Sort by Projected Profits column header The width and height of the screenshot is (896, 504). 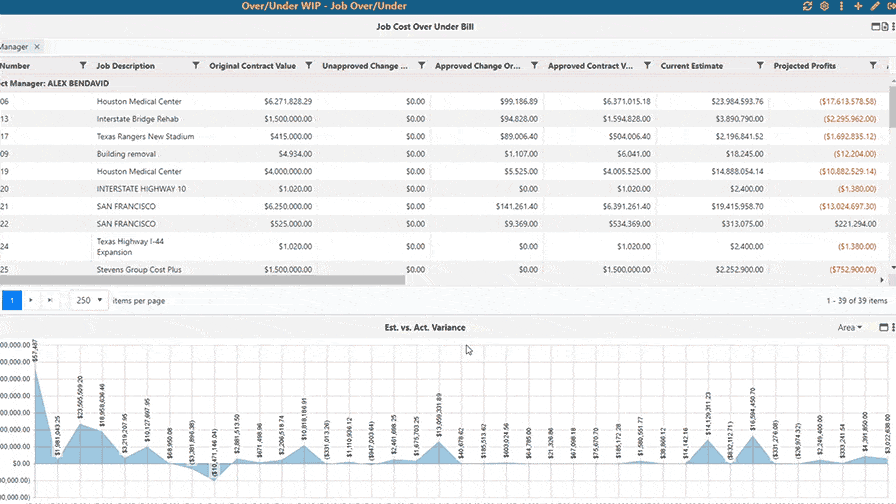coord(805,66)
